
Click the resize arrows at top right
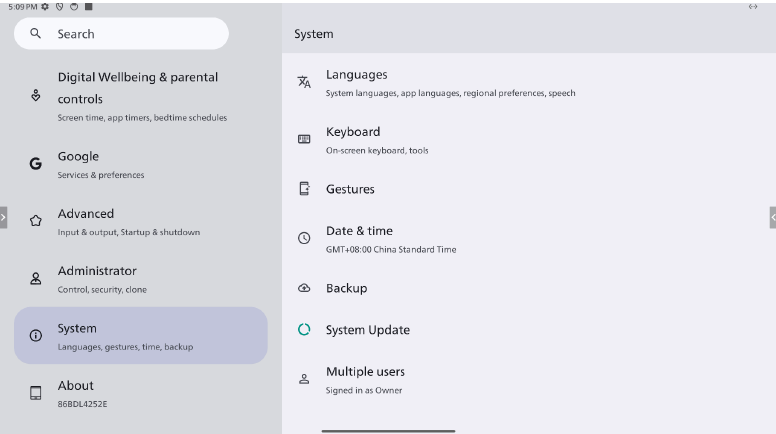pyautogui.click(x=753, y=7)
